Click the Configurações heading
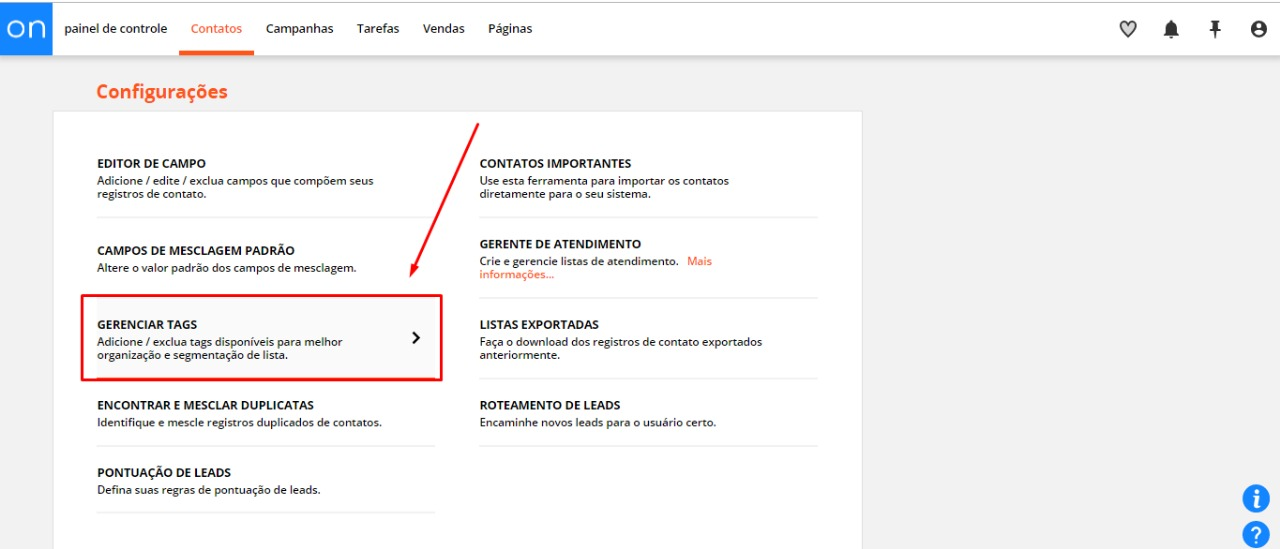 162,92
